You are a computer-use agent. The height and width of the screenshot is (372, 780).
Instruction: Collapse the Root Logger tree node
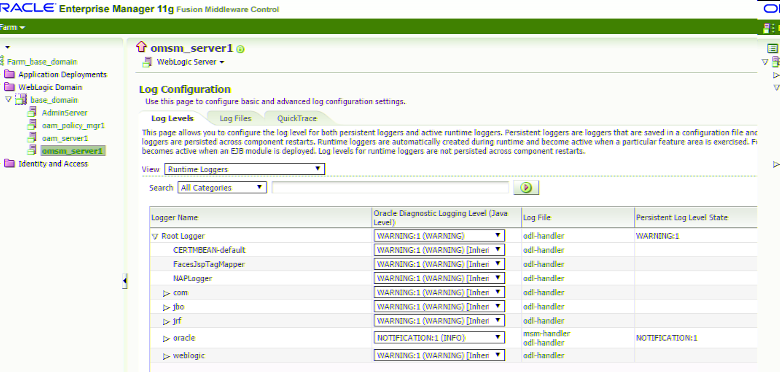click(155, 237)
